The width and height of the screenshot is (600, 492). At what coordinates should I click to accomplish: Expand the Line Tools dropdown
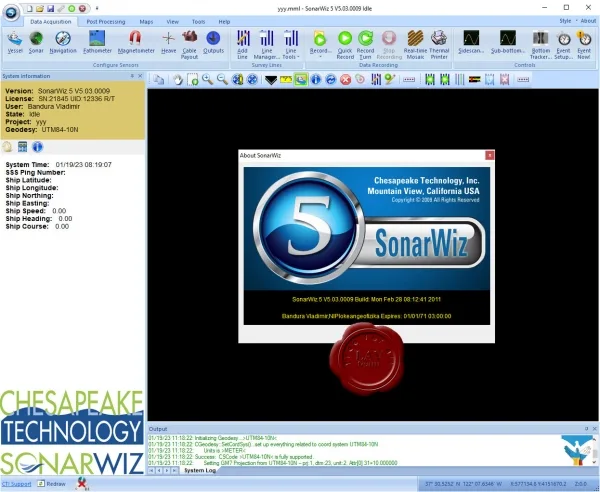click(291, 45)
